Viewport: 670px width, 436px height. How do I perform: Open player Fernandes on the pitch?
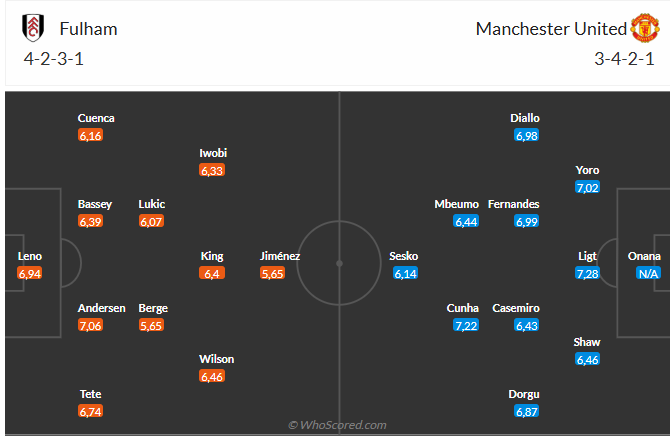click(513, 204)
